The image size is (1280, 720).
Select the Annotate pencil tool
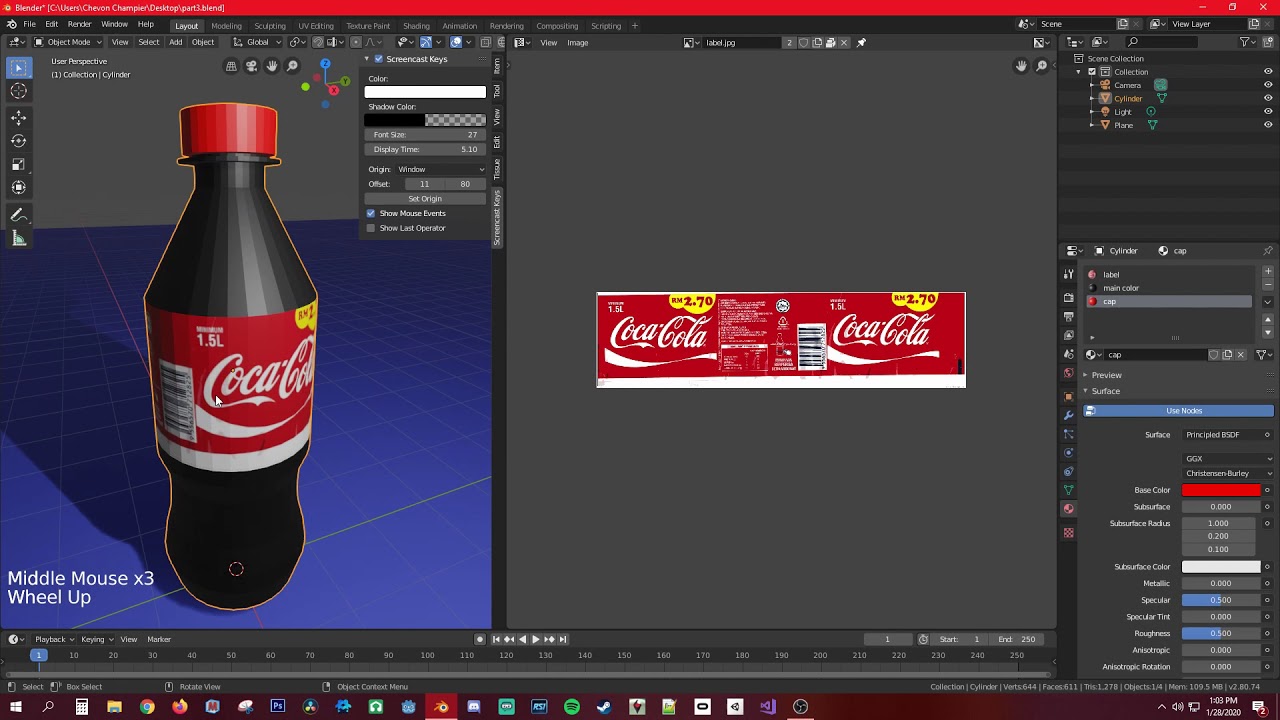(x=18, y=215)
